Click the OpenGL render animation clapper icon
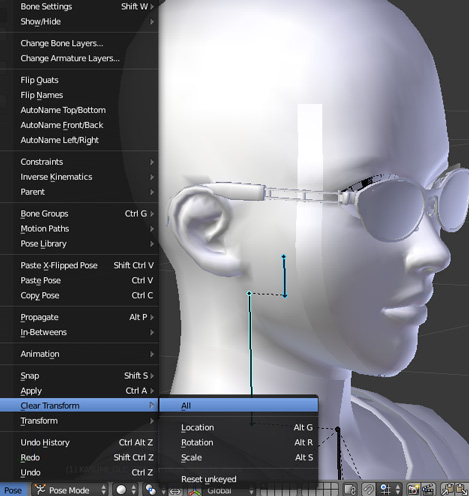This screenshot has height=496, width=469. point(427,490)
